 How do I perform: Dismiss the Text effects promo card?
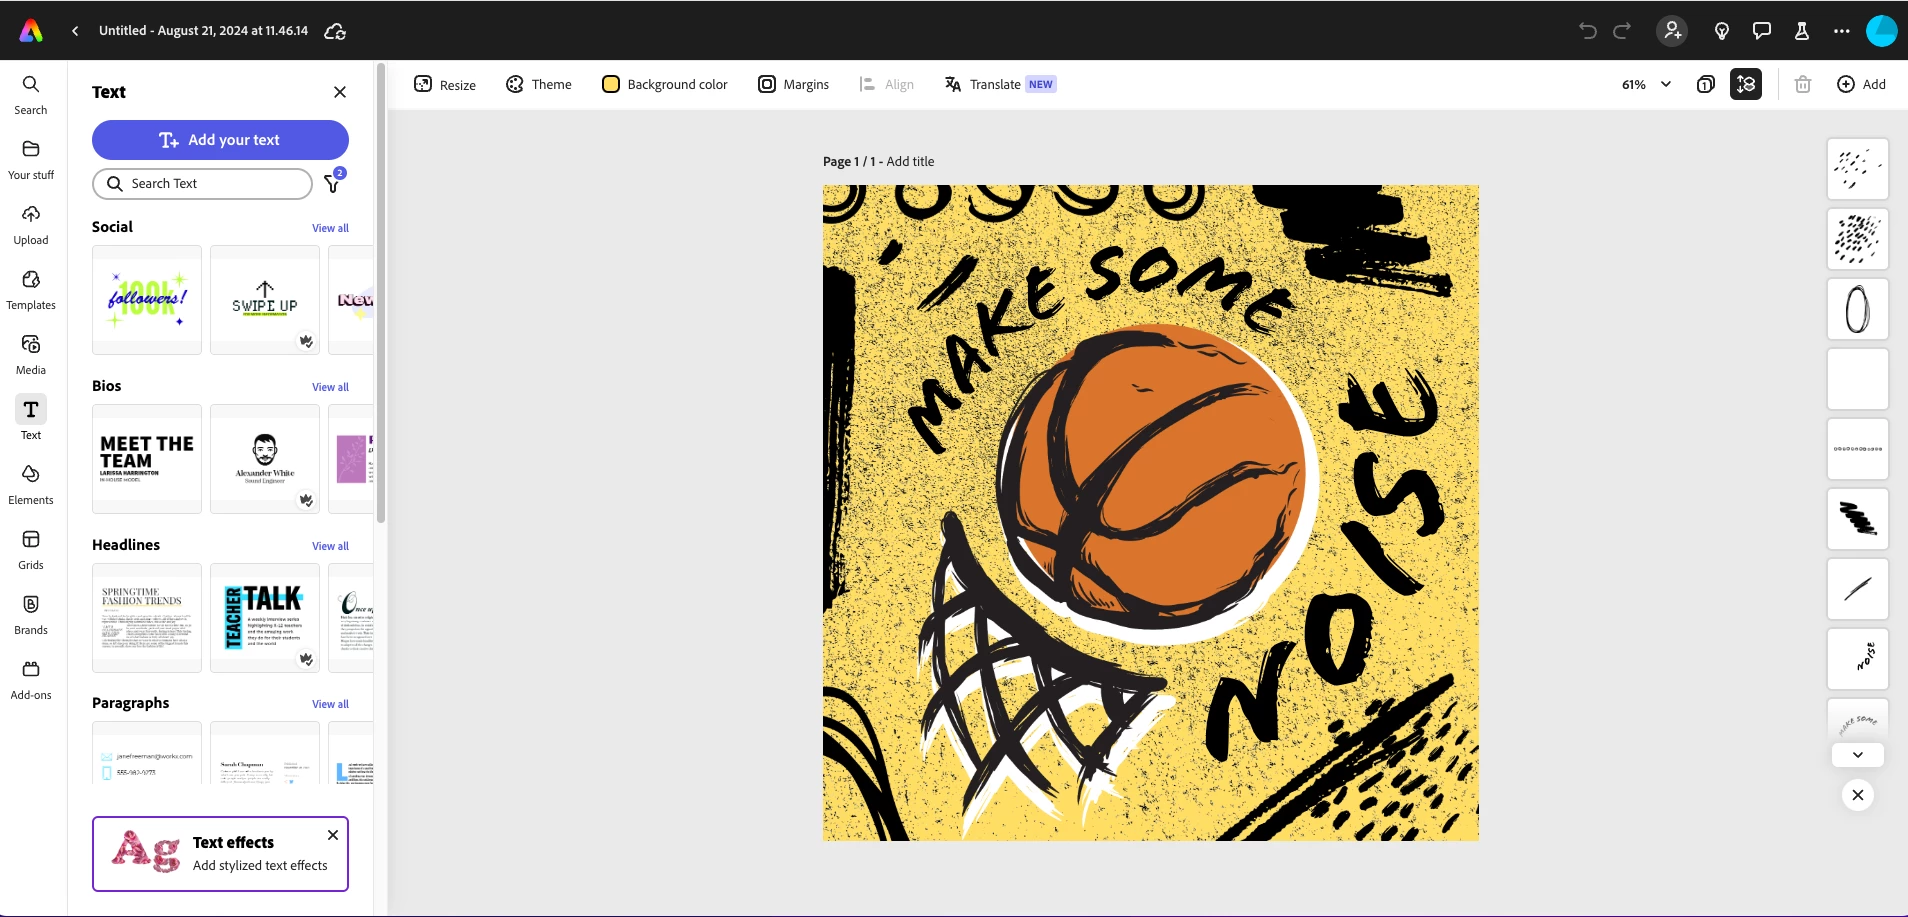click(333, 835)
